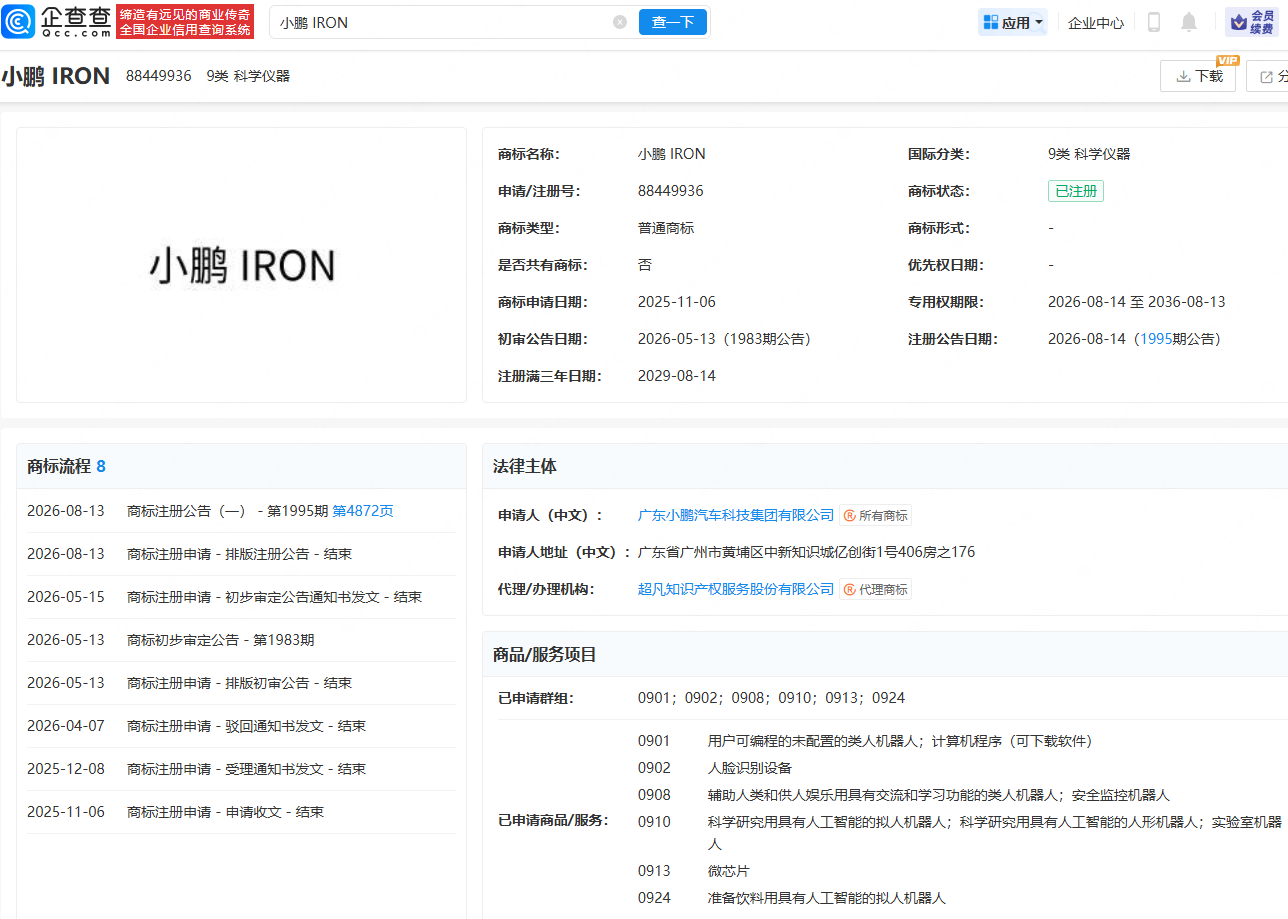Click 初审公告日期 value 2026-05-13（1983期公告）
The height and width of the screenshot is (919, 1288).
pyautogui.click(x=728, y=339)
